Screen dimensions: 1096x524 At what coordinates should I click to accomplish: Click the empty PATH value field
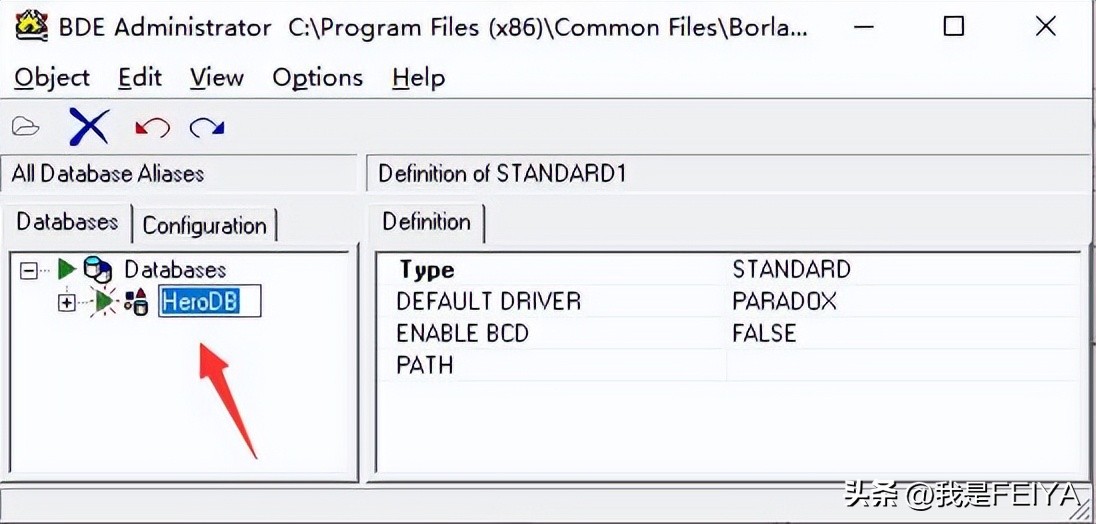click(x=900, y=365)
